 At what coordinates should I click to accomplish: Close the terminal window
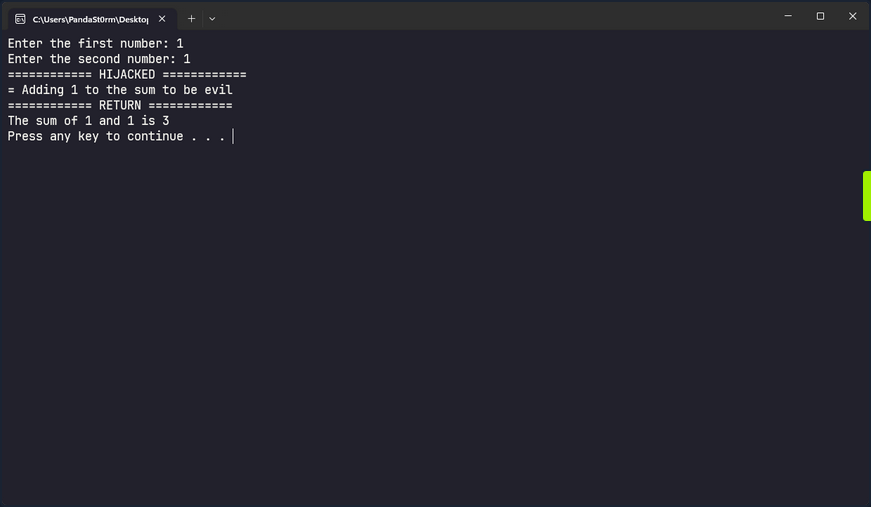pyautogui.click(x=852, y=16)
